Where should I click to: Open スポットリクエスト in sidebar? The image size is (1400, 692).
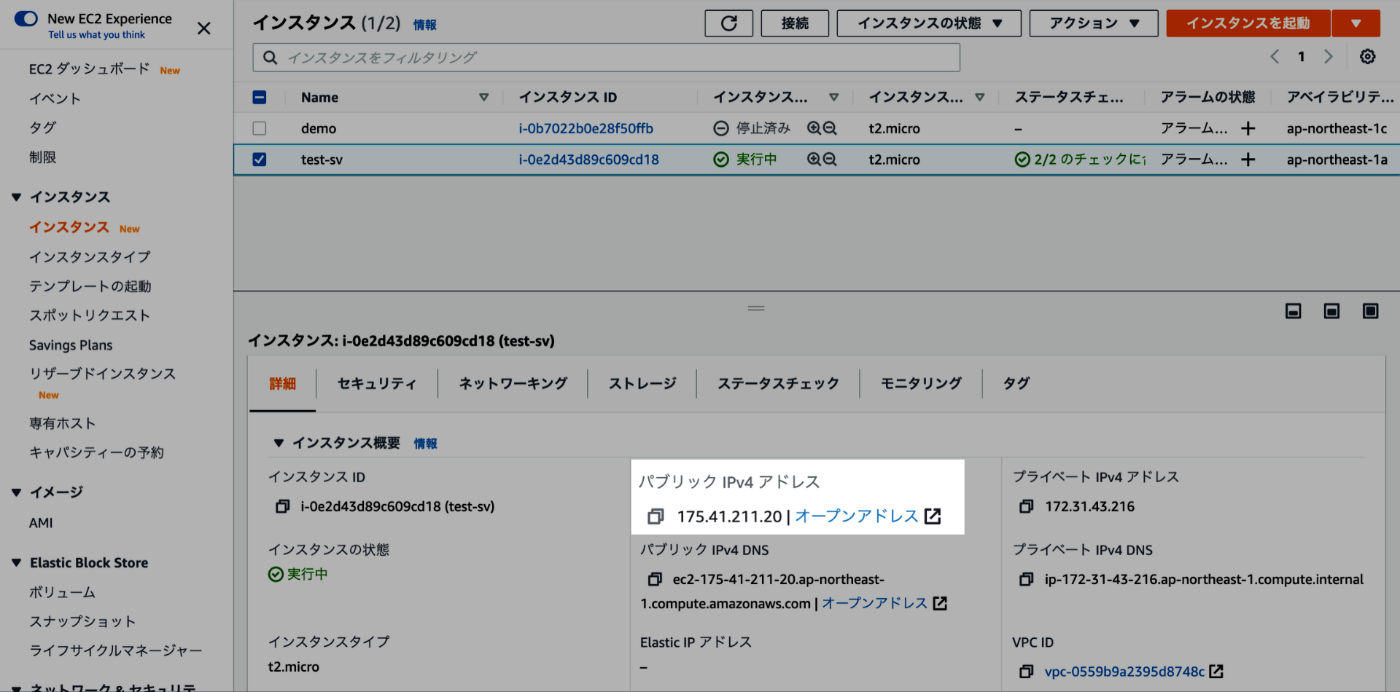tap(90, 315)
